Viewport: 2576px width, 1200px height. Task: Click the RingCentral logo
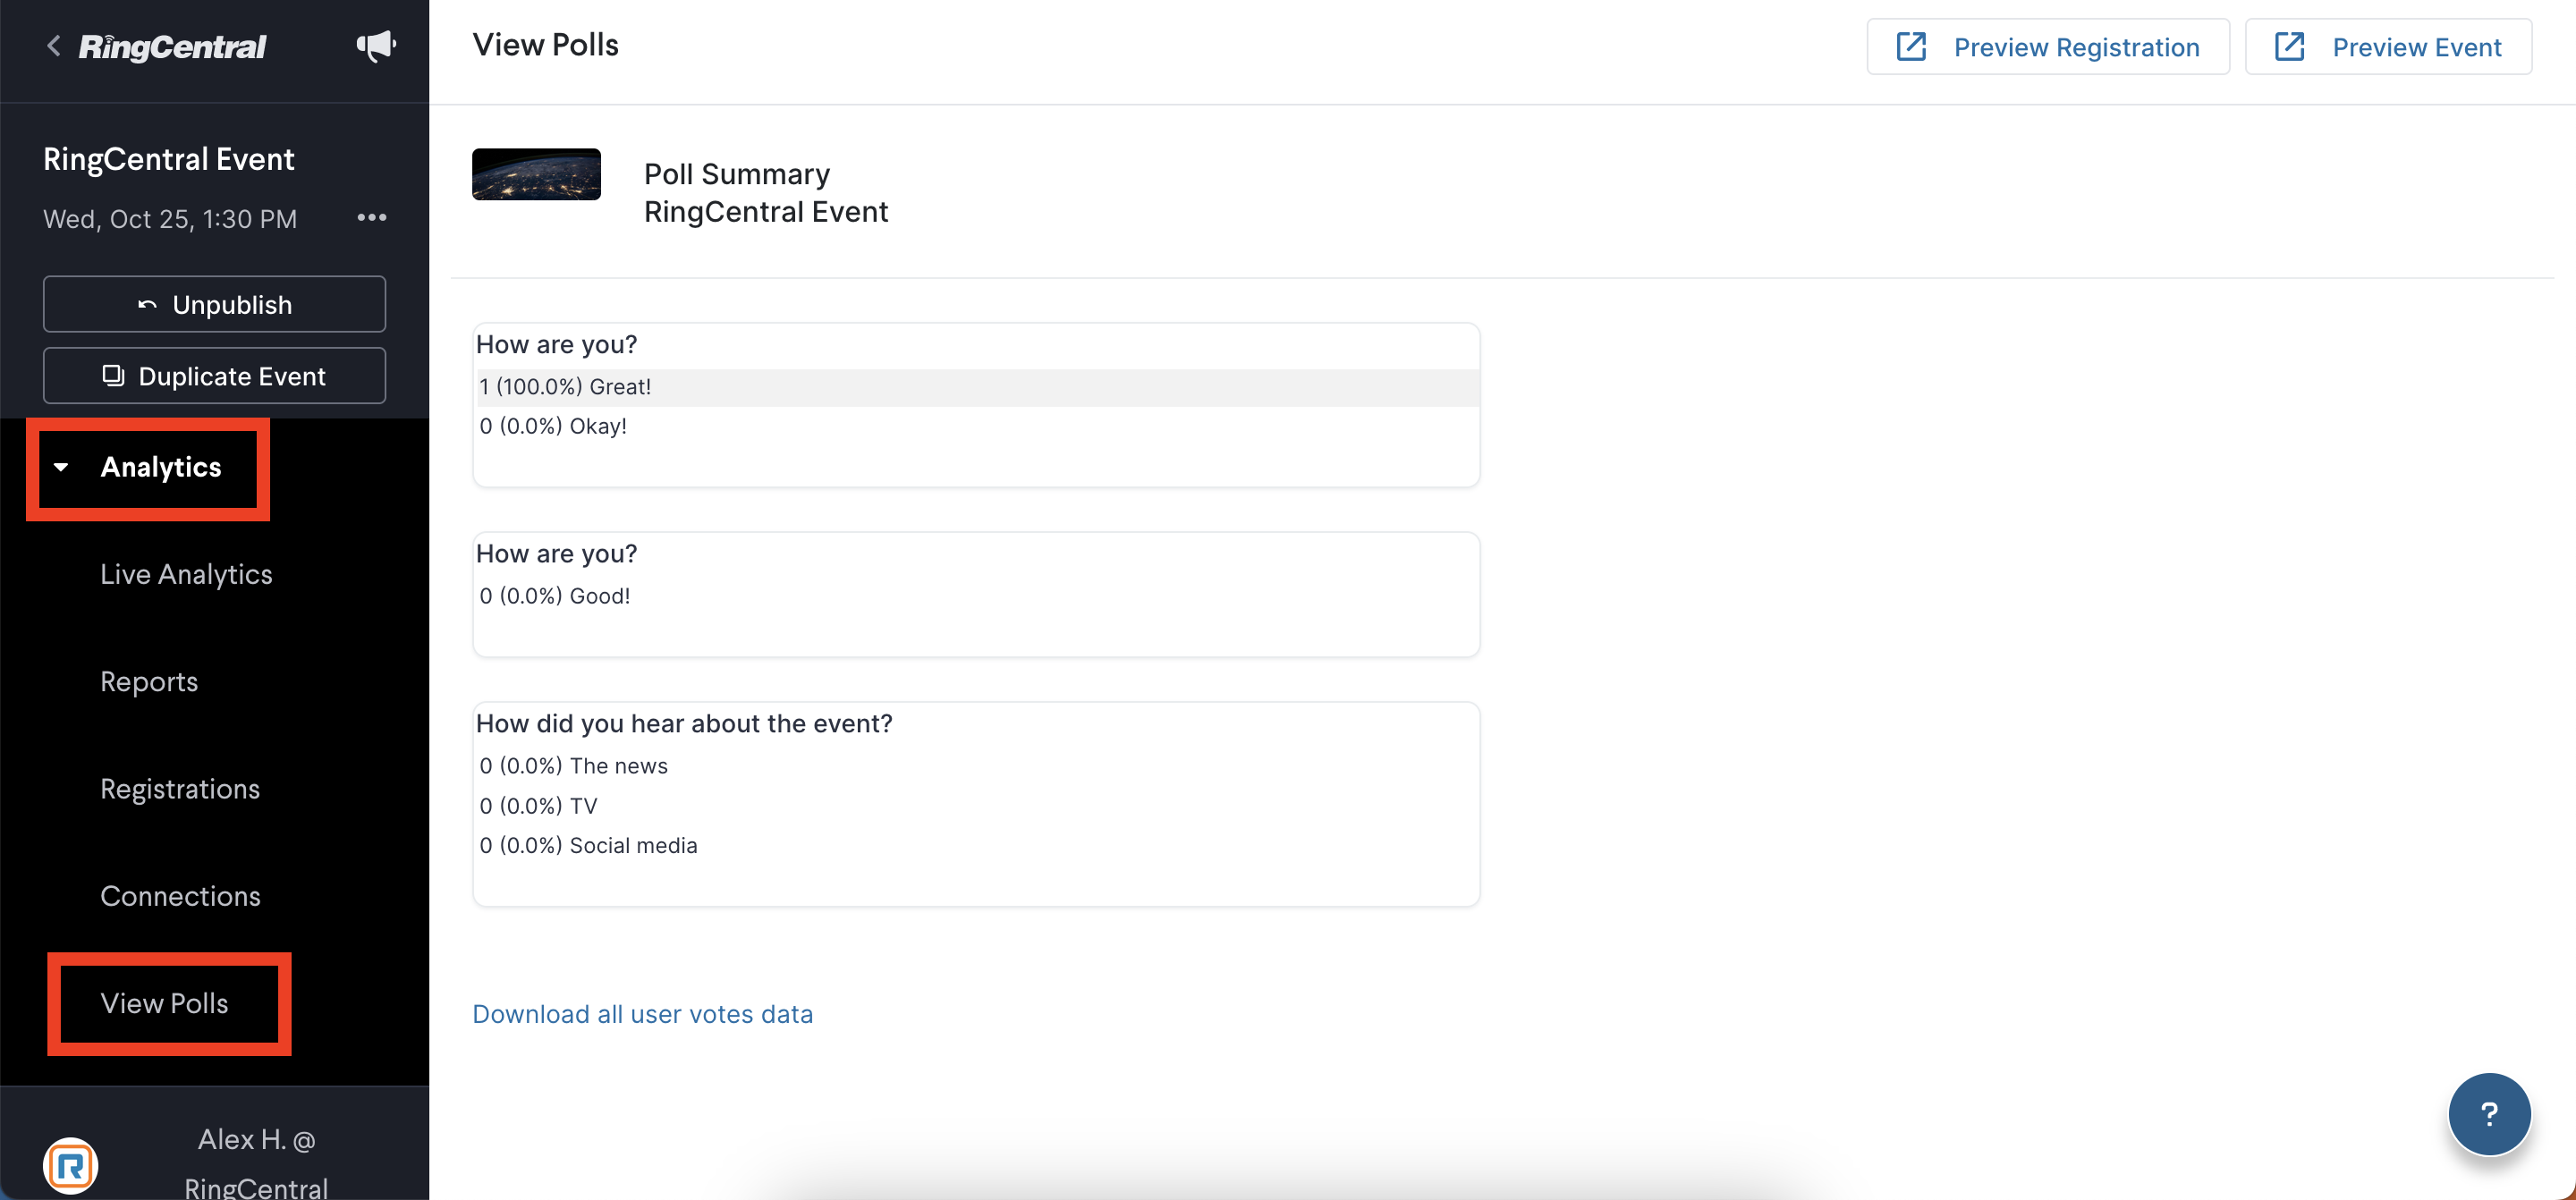pyautogui.click(x=172, y=47)
